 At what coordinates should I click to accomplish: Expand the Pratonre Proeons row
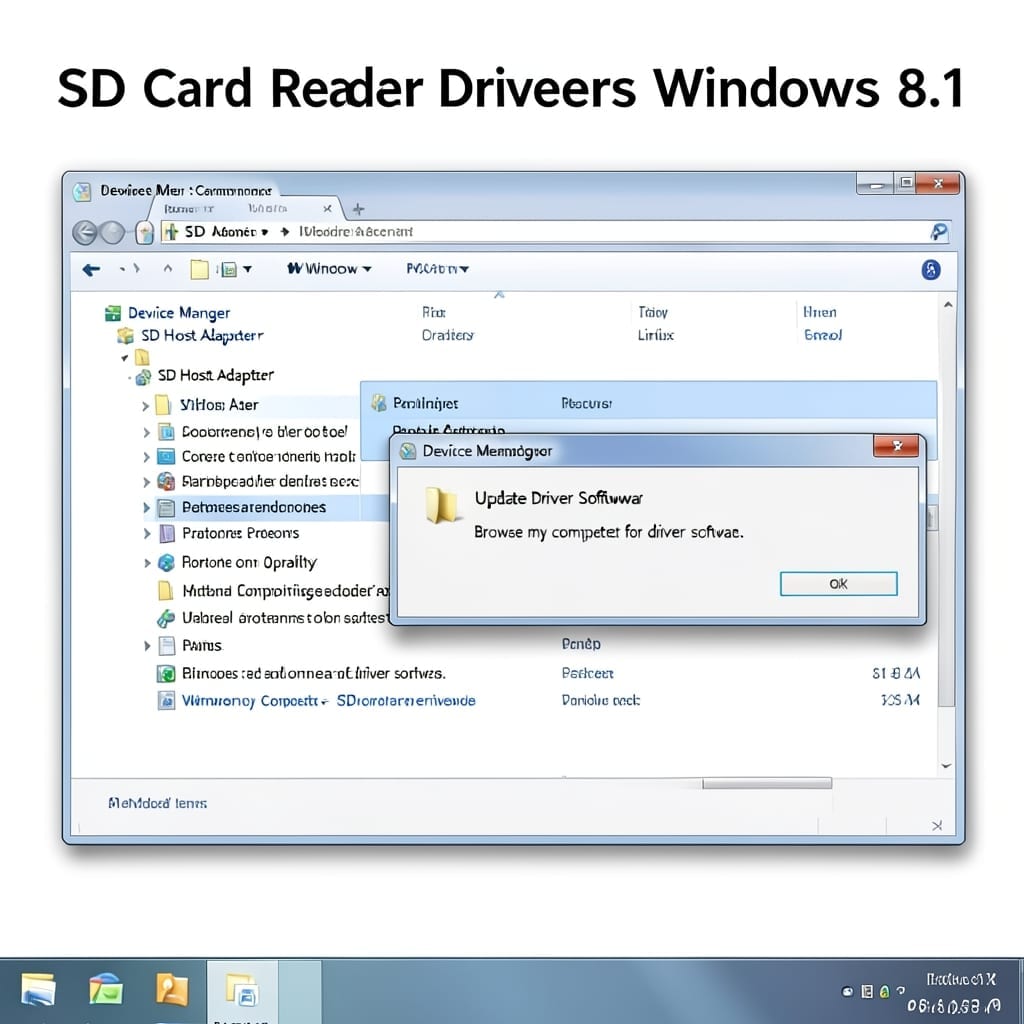click(x=146, y=534)
